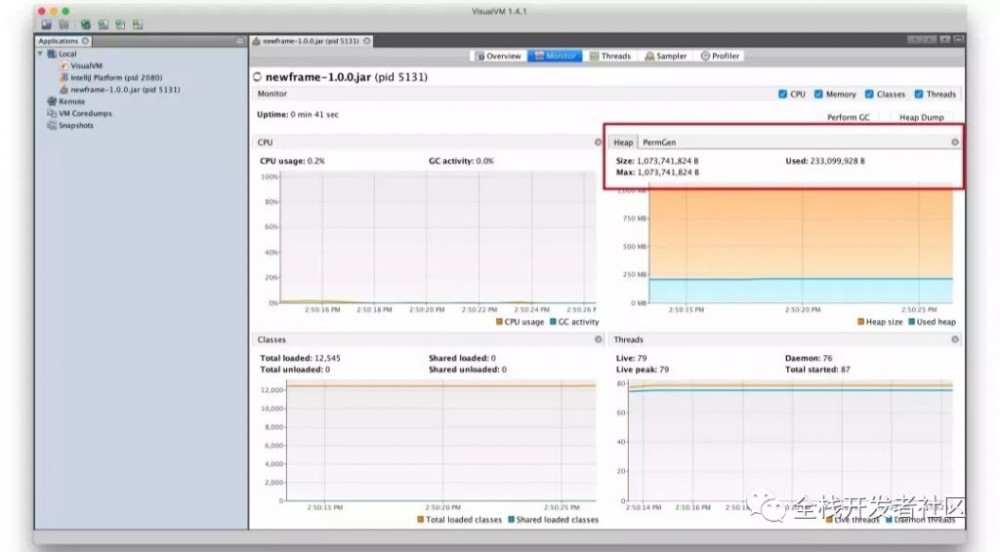The image size is (1000, 552).
Task: Select VisualVM in the applications tree
Action: click(86, 66)
